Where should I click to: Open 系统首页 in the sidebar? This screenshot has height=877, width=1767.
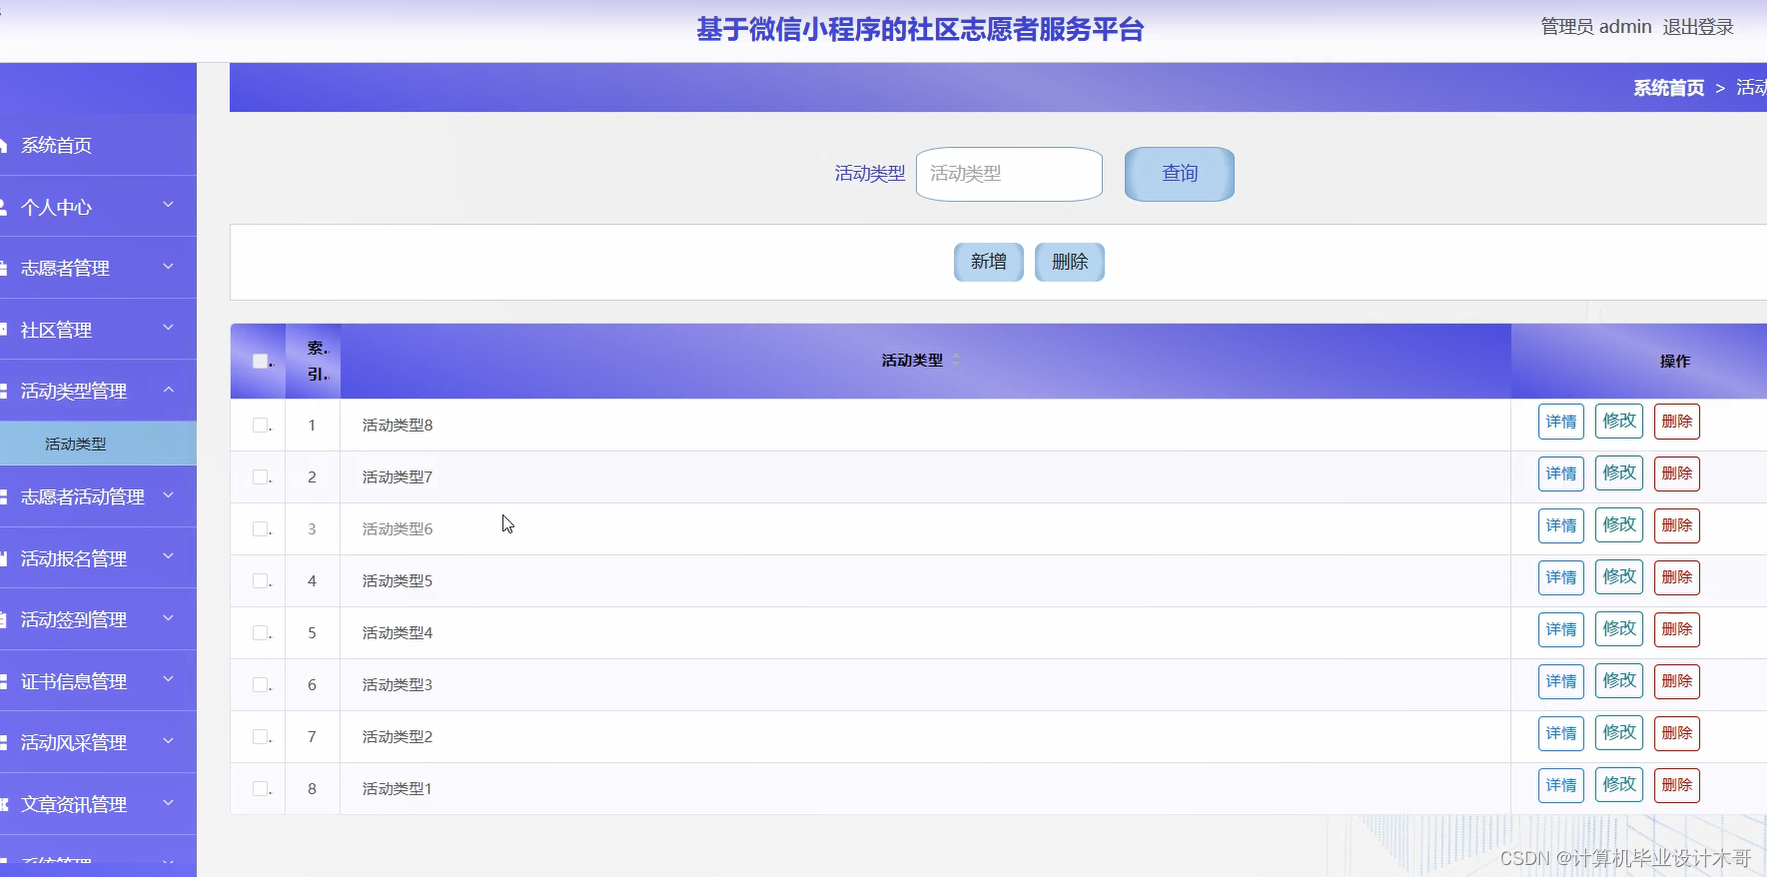tap(98, 145)
